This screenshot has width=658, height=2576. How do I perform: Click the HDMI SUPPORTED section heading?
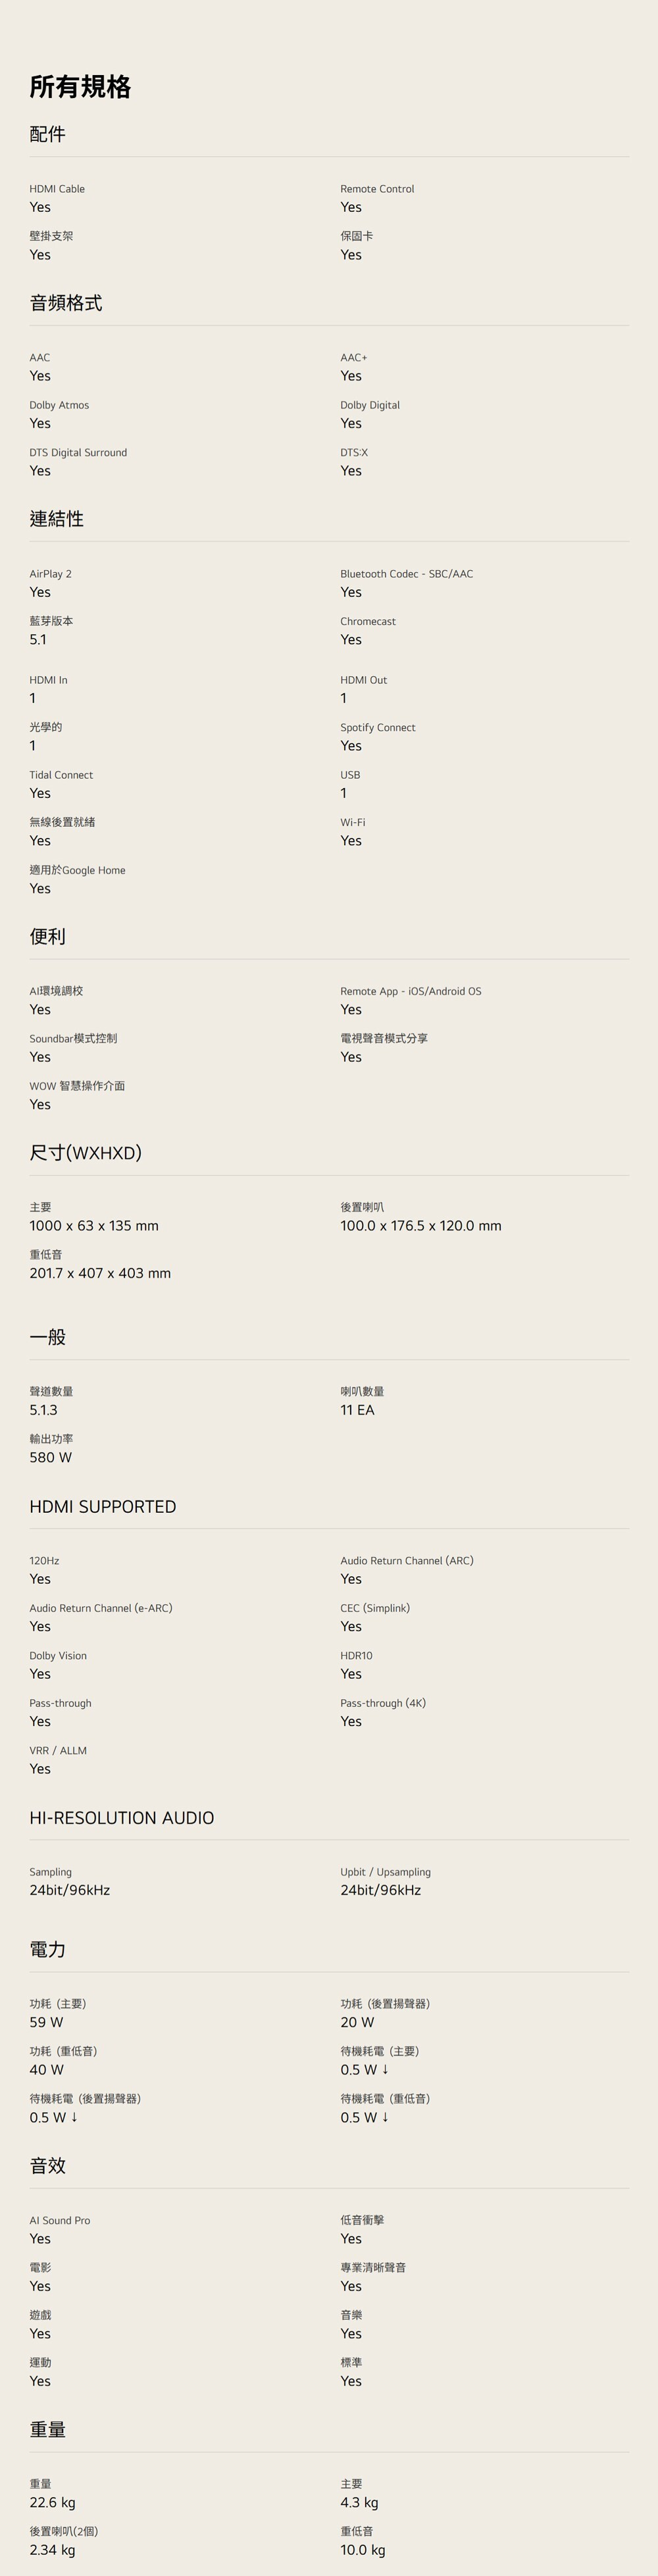(102, 1506)
